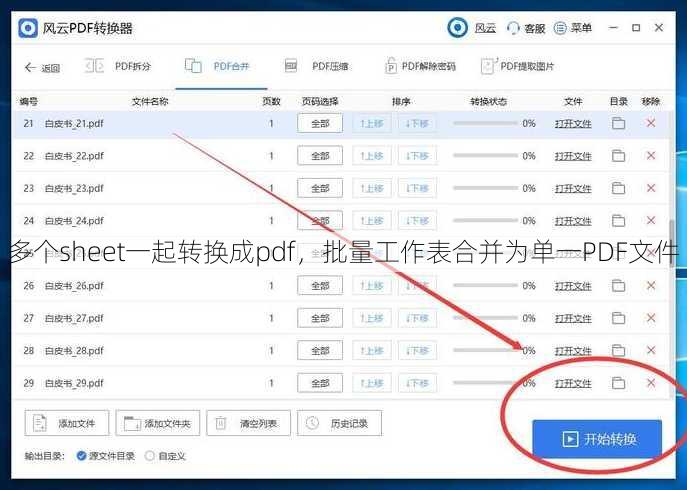
Task: Open 客服 customer service
Action: 526,28
